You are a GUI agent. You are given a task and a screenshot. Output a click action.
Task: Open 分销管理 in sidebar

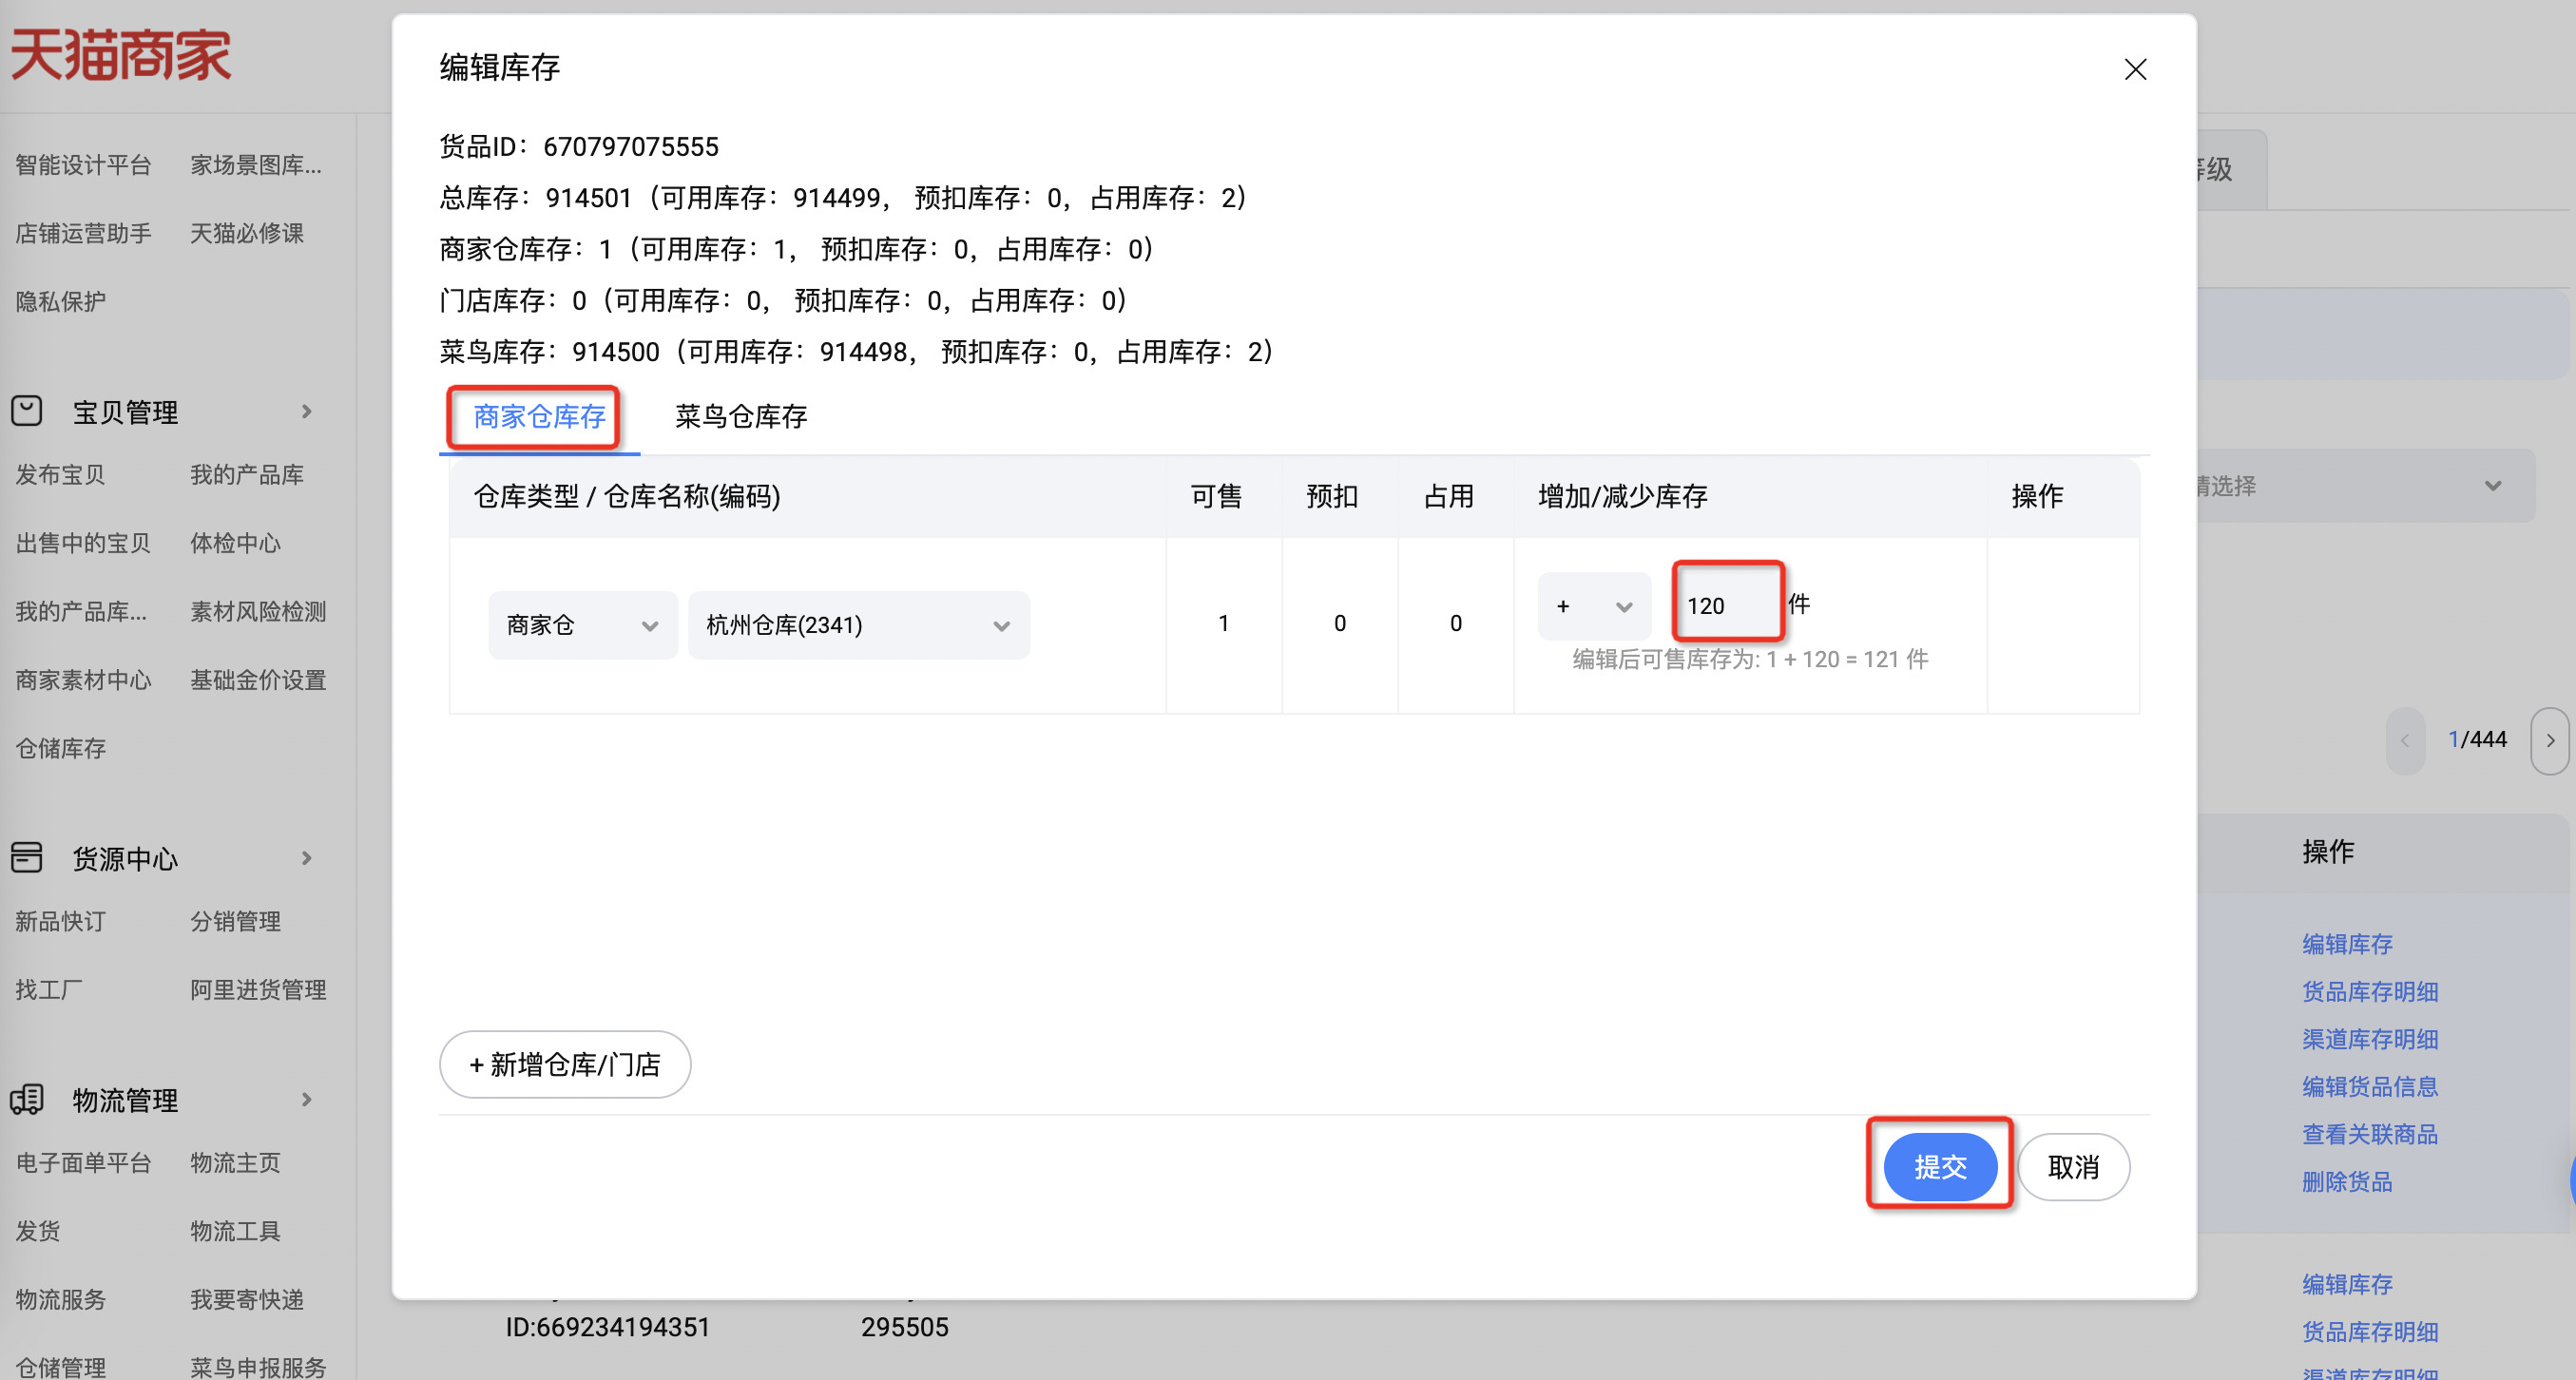tap(235, 921)
